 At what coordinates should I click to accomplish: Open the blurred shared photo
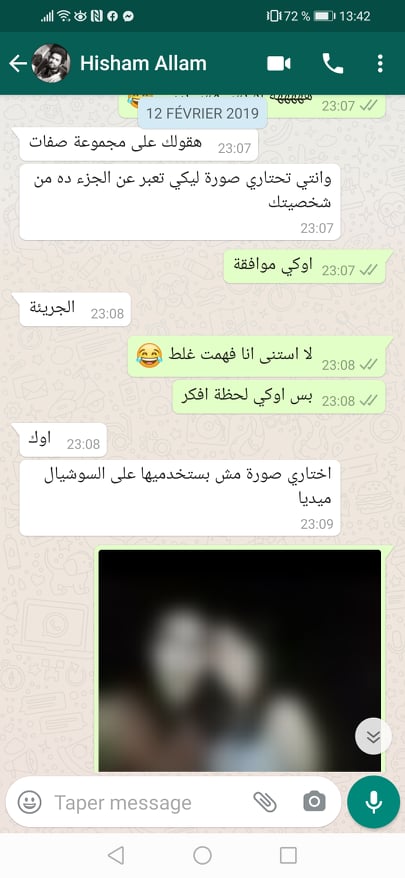pos(240,661)
